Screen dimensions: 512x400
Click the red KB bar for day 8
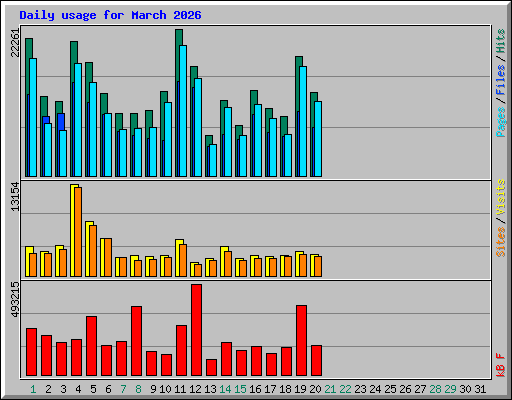pyautogui.click(x=136, y=341)
